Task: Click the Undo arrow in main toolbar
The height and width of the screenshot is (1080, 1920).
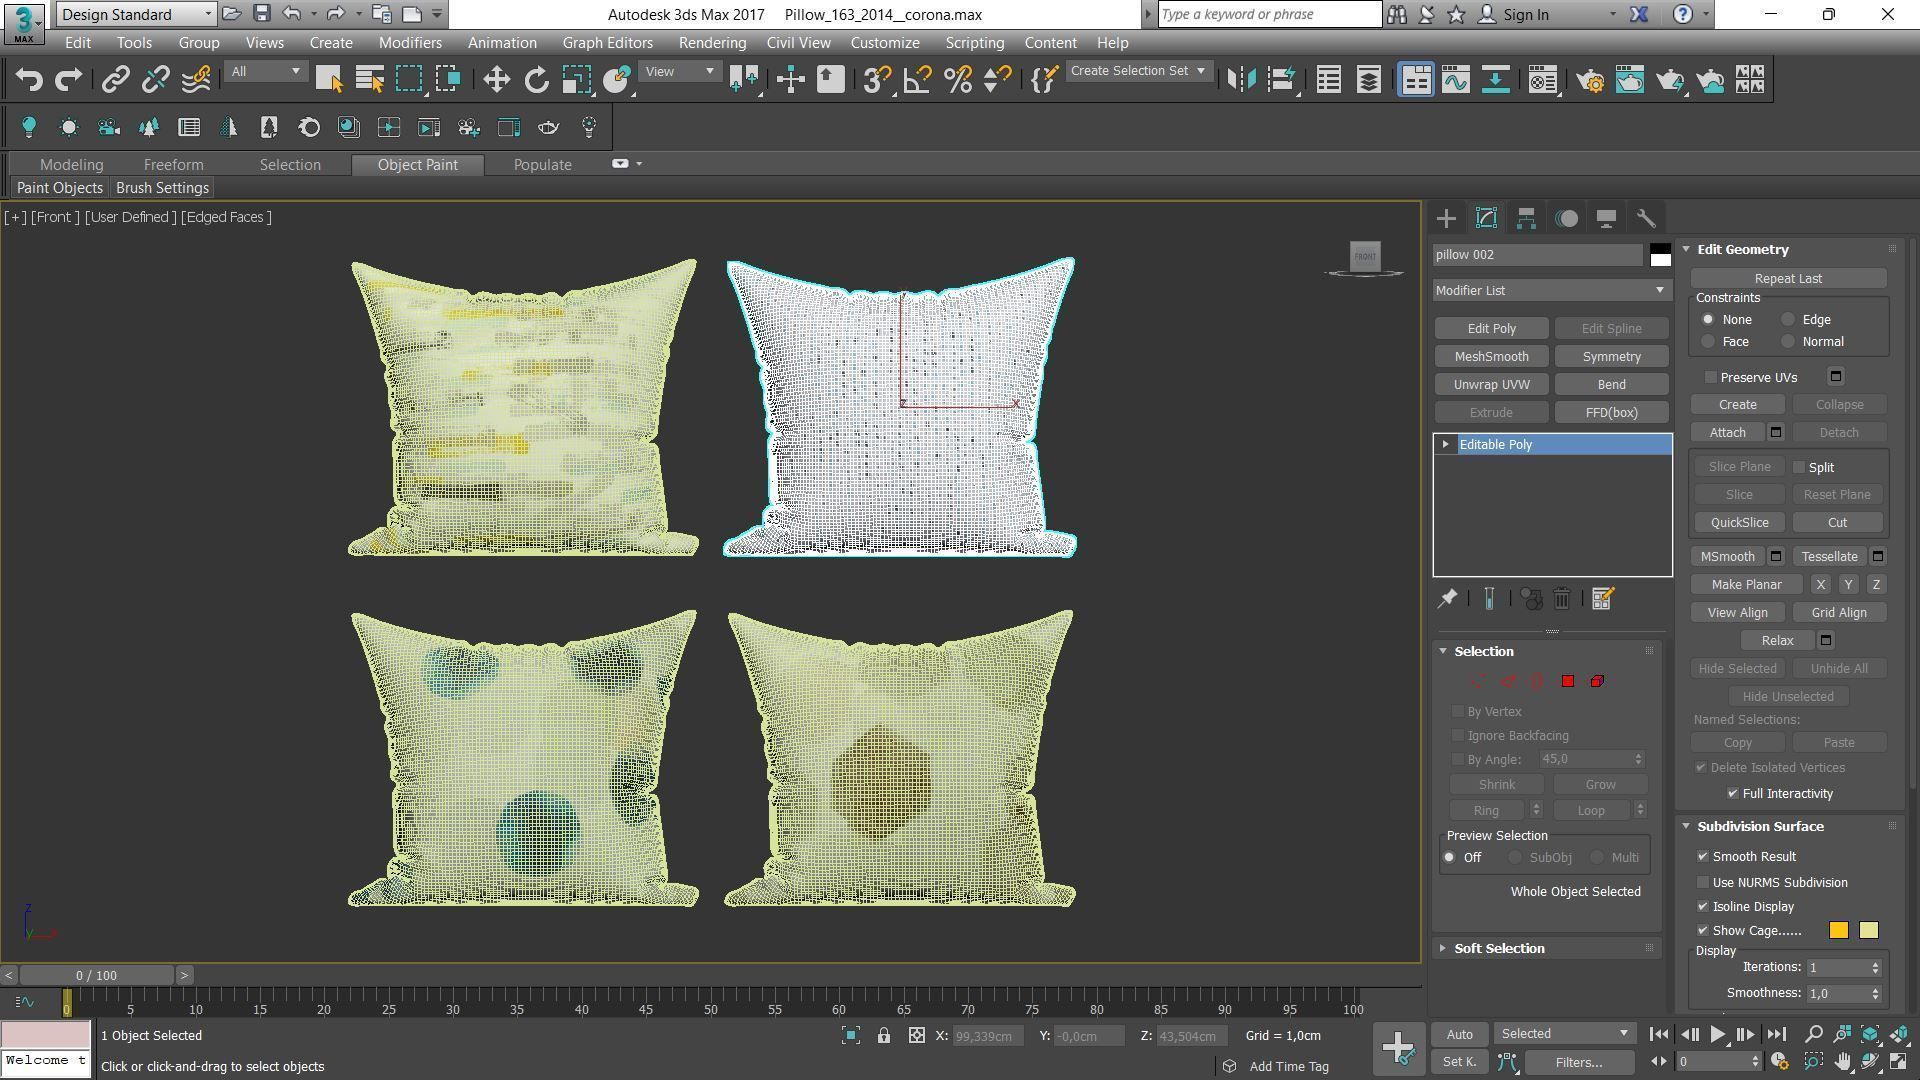Action: coord(29,80)
